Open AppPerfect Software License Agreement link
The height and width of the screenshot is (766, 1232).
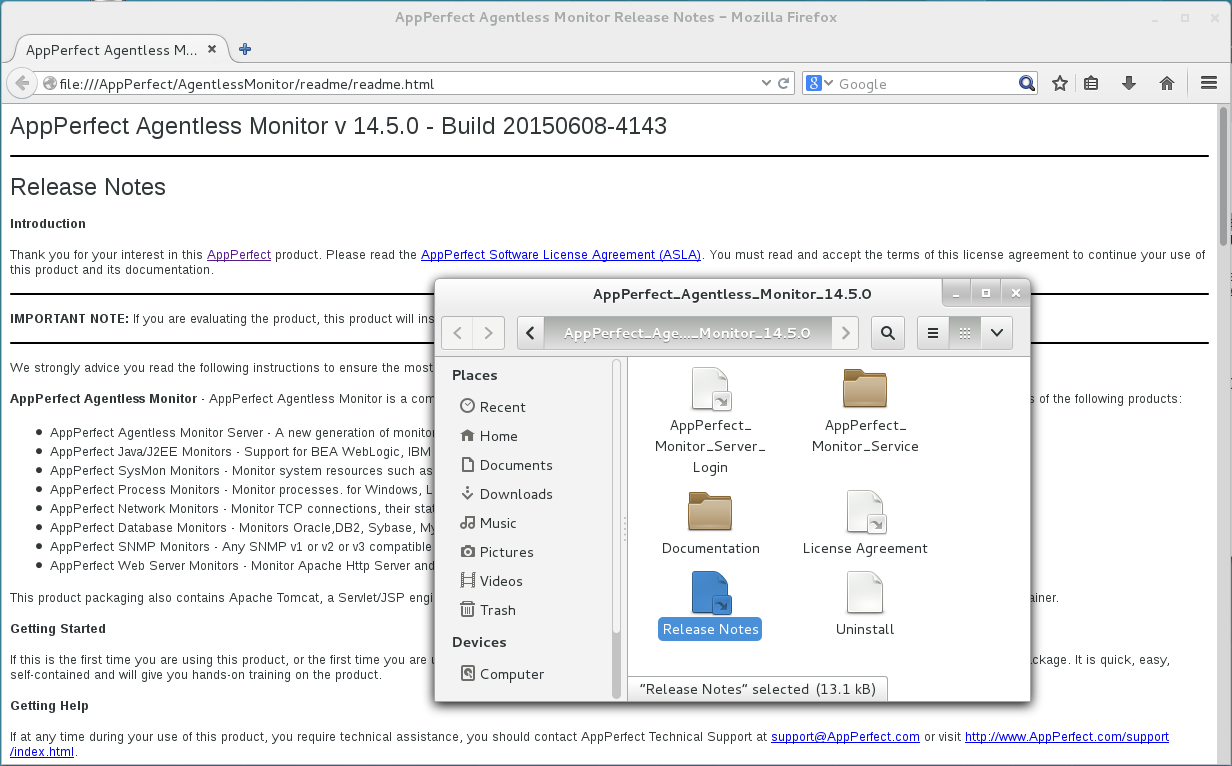pos(561,255)
